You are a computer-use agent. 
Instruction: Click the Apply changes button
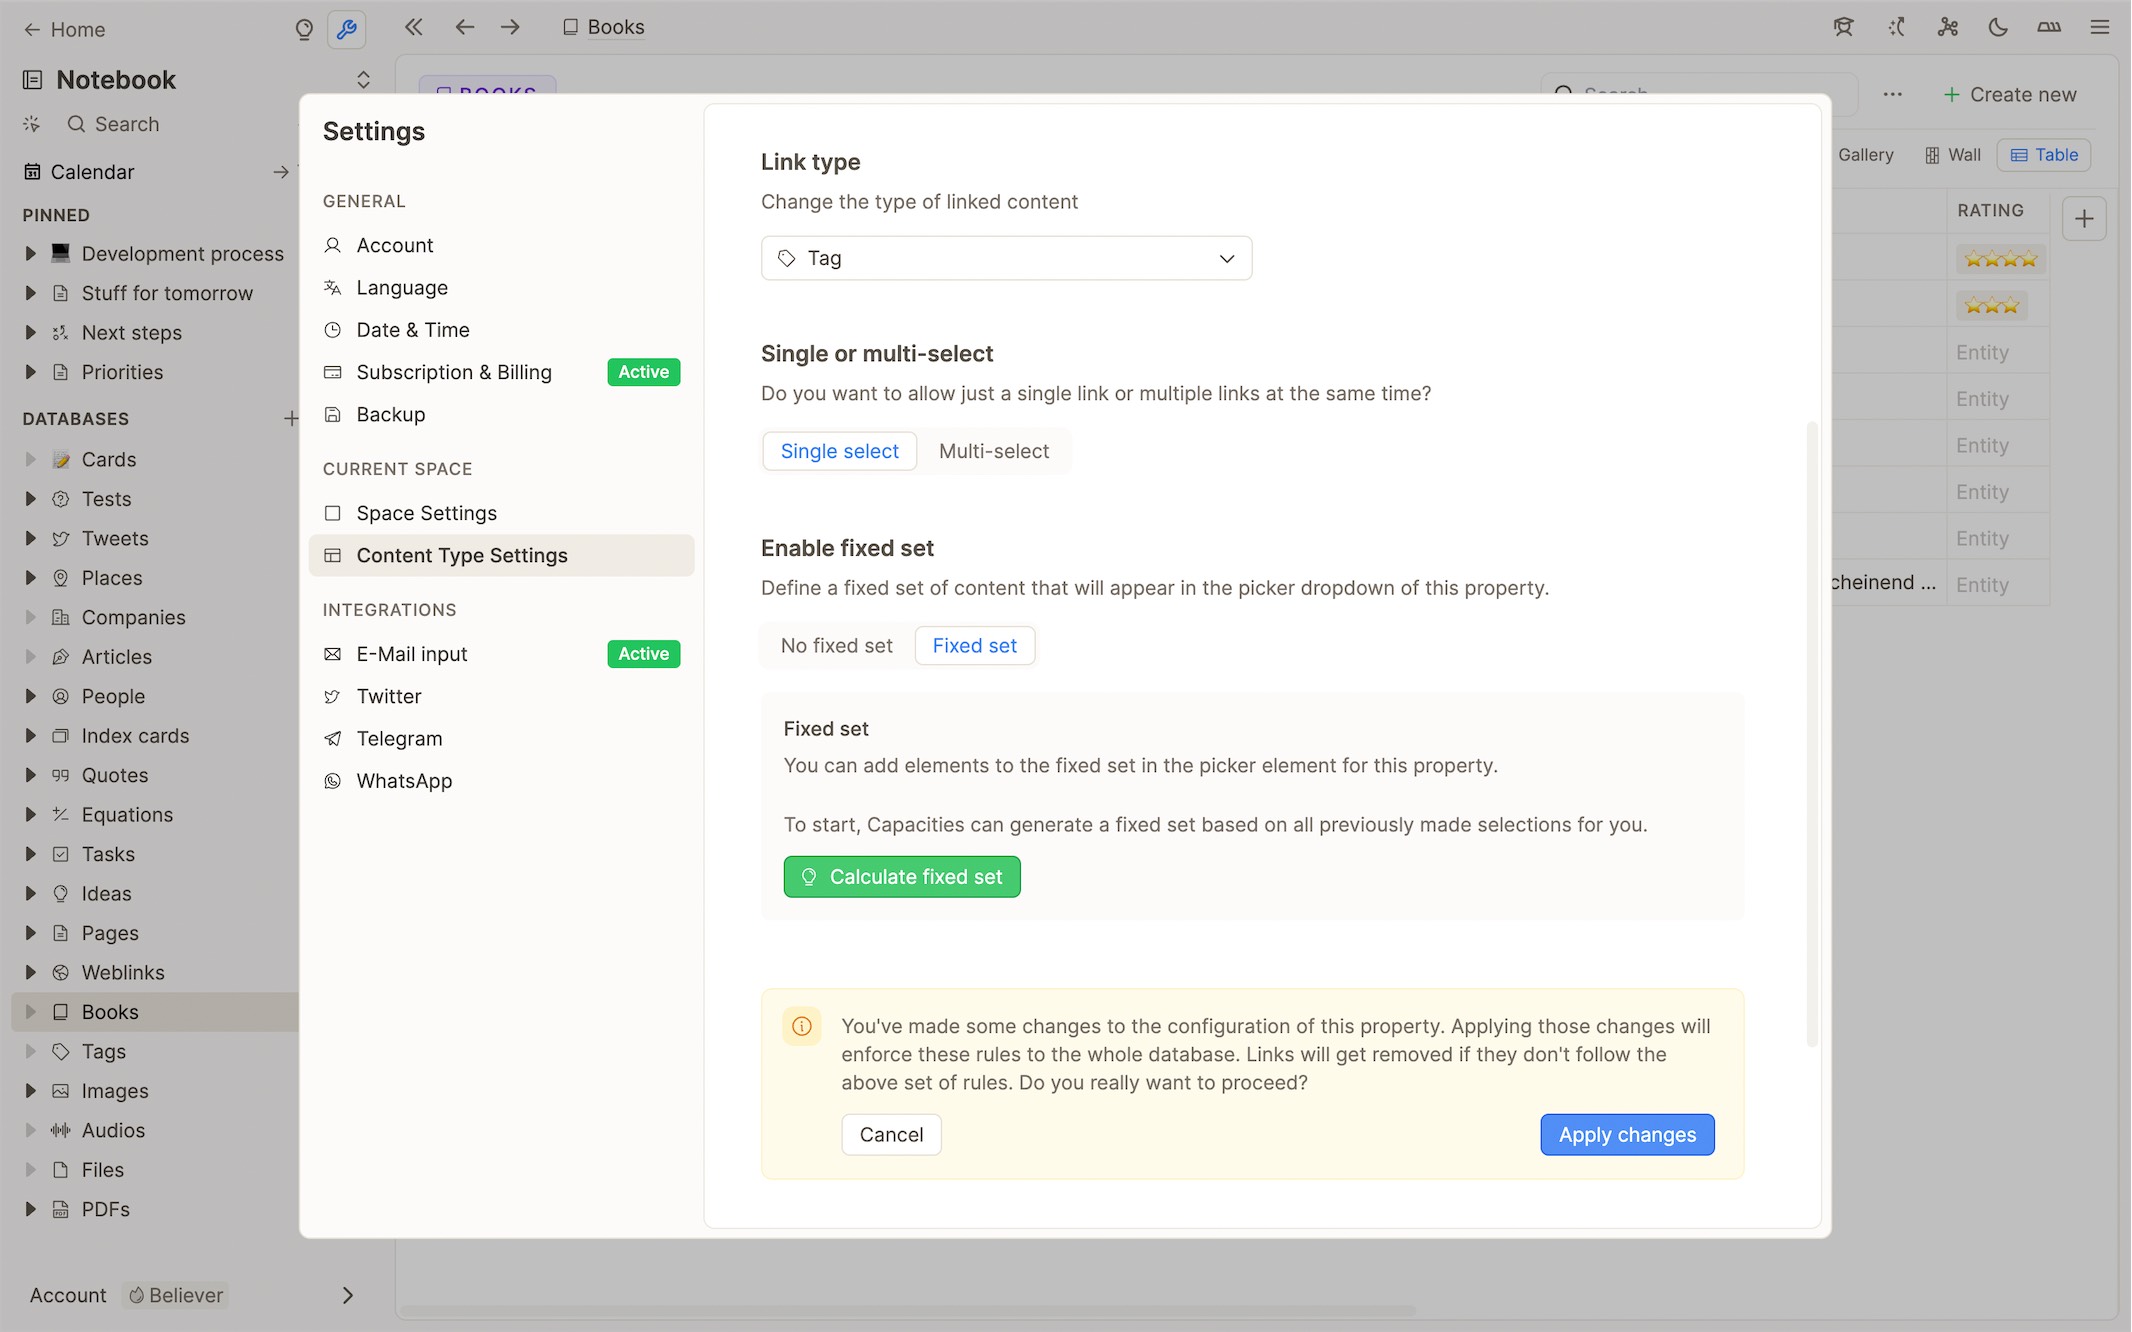click(1626, 1134)
